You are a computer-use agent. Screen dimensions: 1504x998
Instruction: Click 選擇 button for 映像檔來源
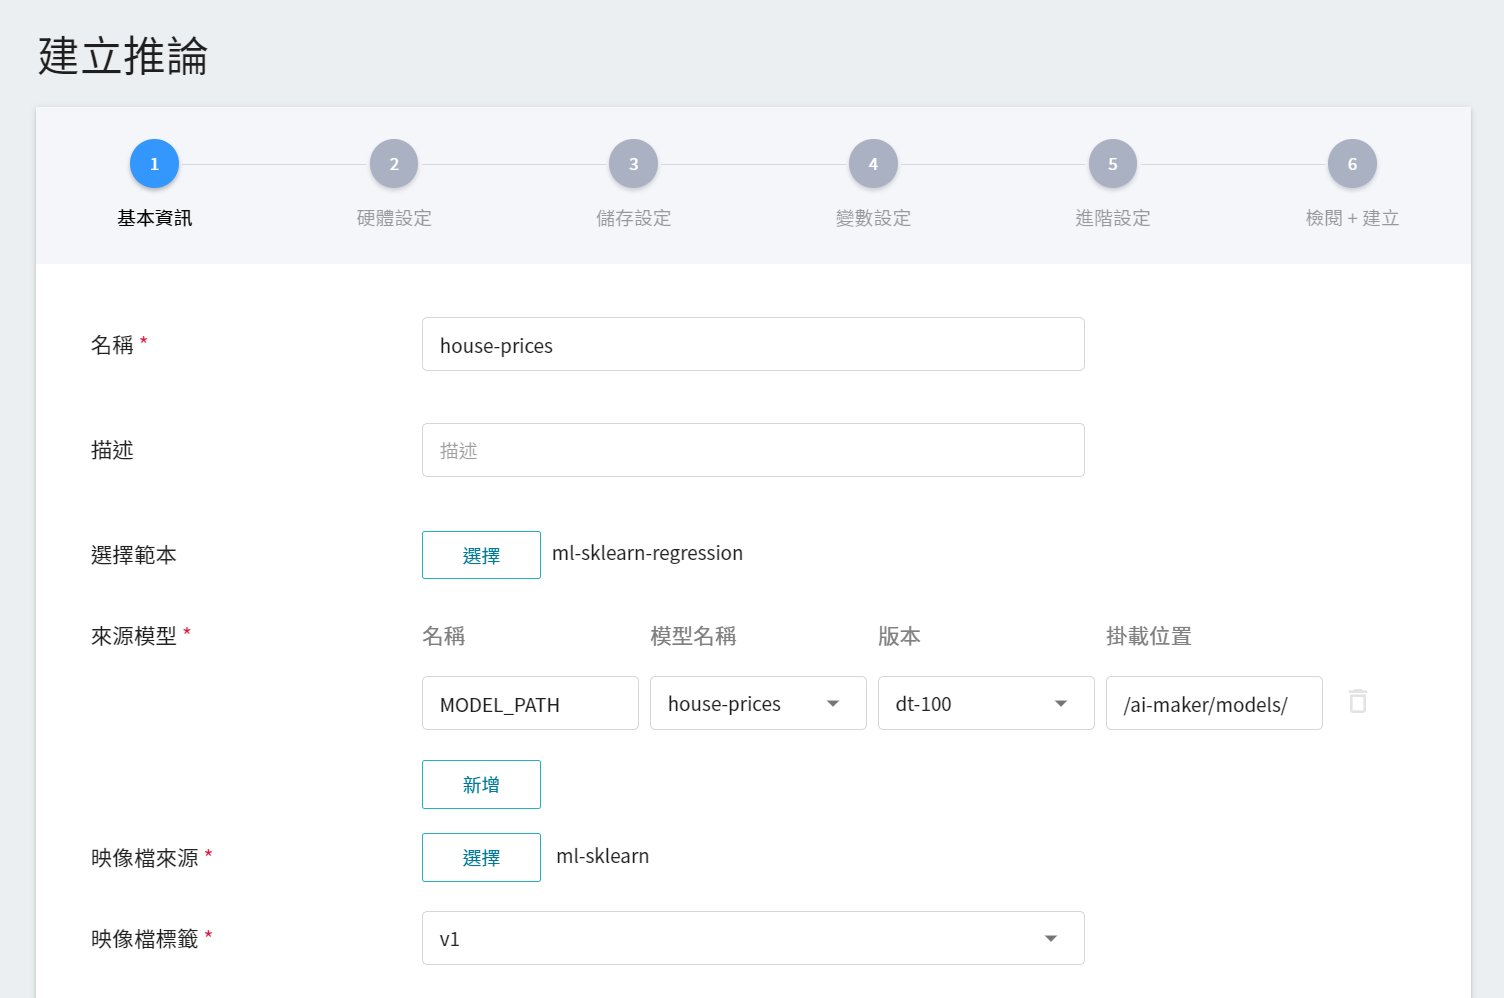481,858
